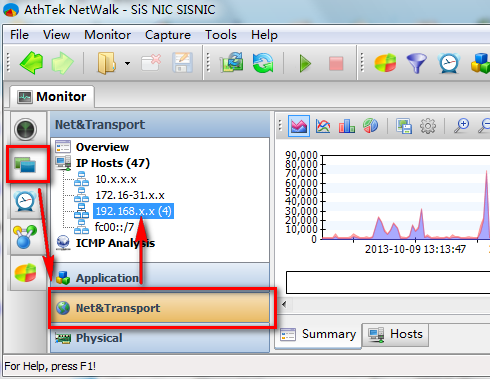Click the alarm clock toolbar icon
The height and width of the screenshot is (379, 490).
[449, 63]
